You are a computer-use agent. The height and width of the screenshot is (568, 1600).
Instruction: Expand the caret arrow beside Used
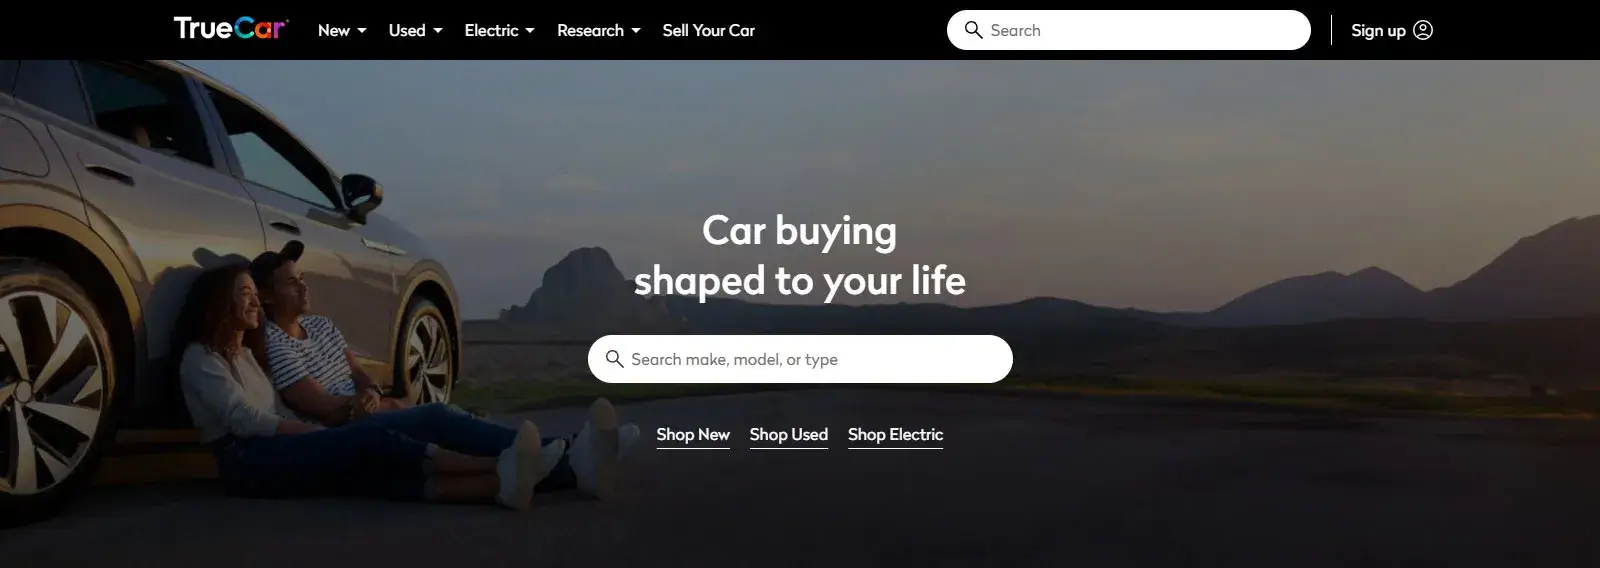pyautogui.click(x=437, y=31)
